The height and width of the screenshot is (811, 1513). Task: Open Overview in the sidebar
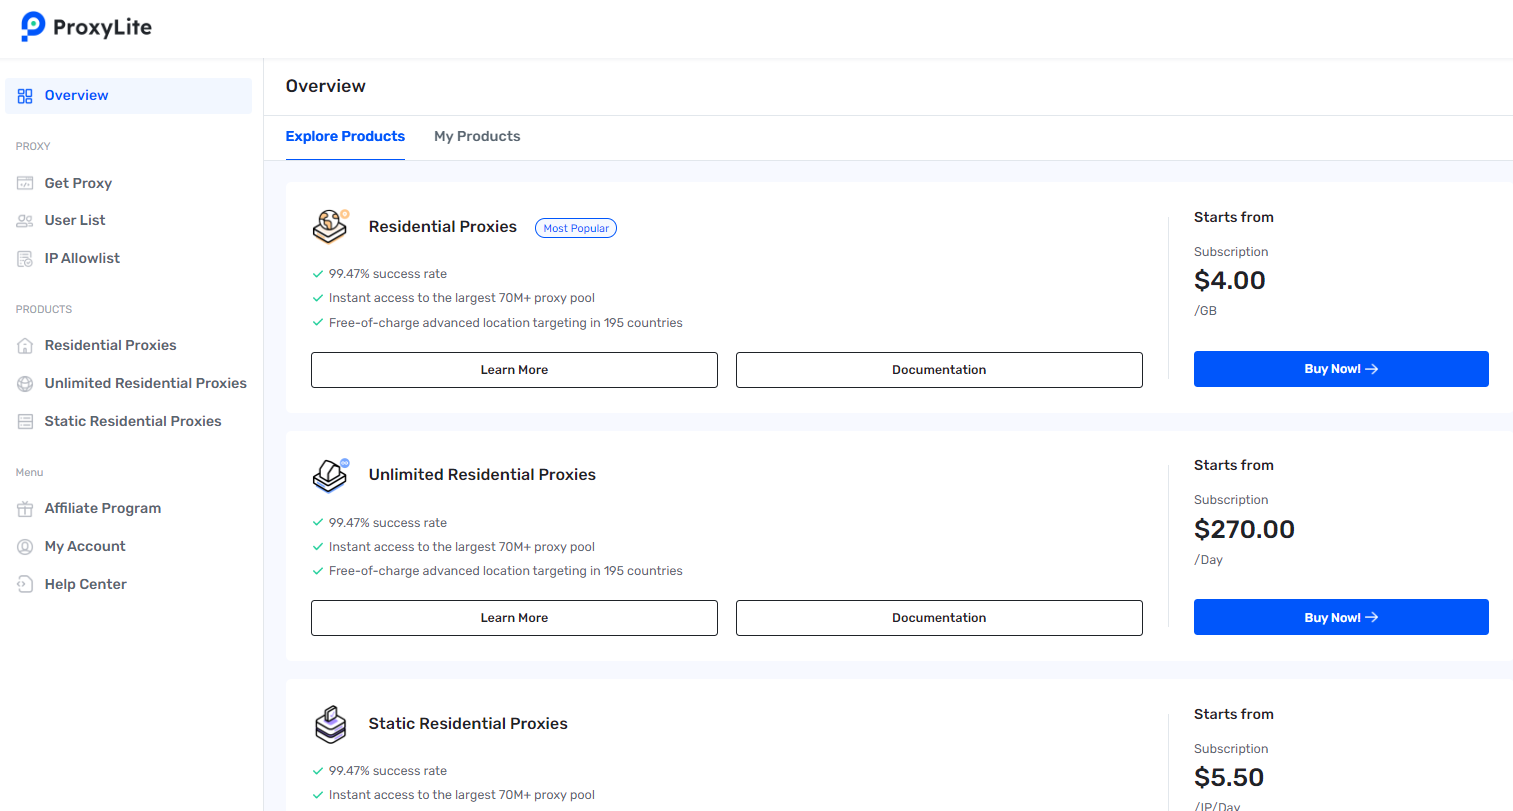[x=128, y=96]
